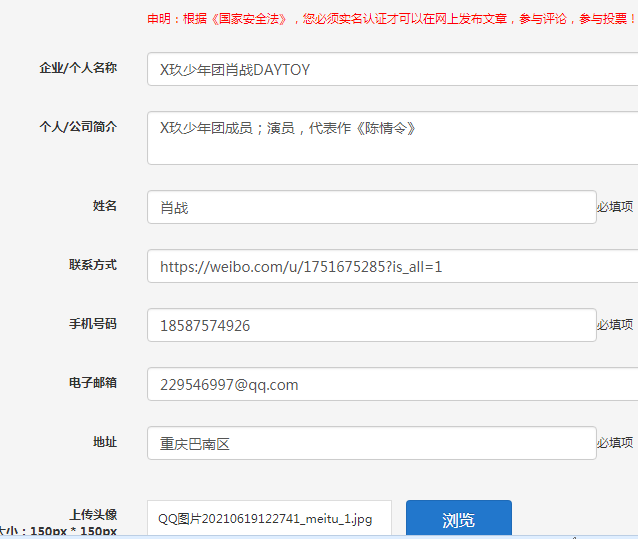
Task: Click the 地址 label
Action: 105,442
